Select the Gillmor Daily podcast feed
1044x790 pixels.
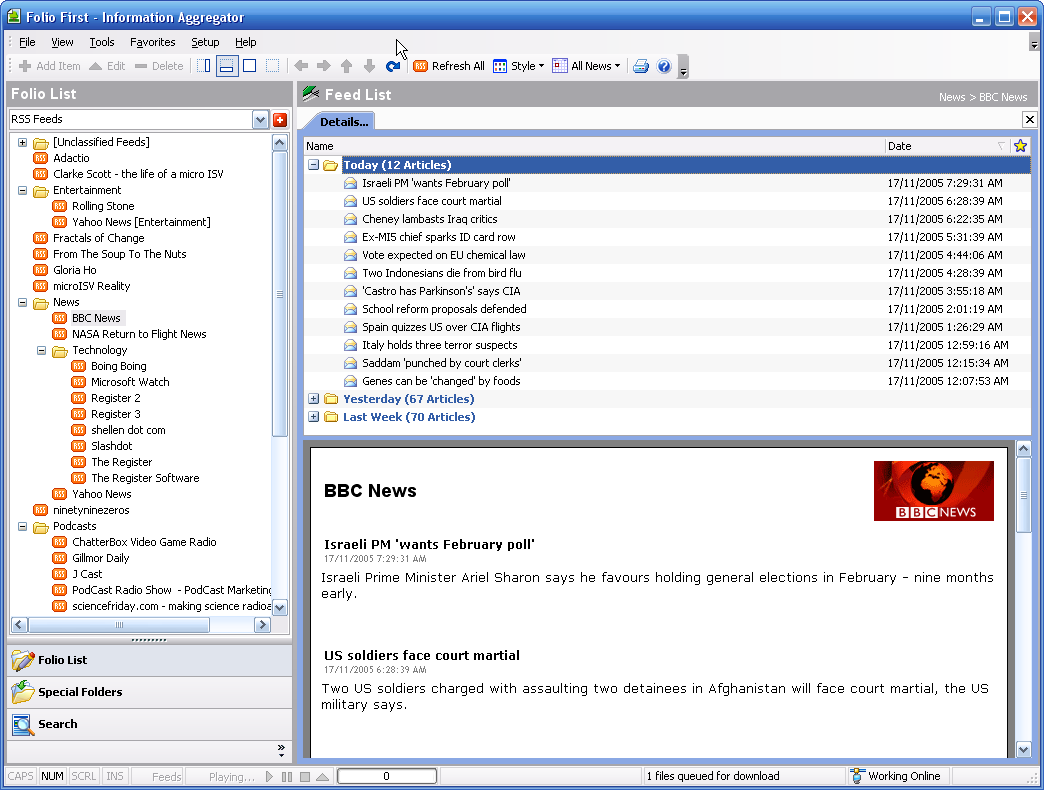(100, 558)
